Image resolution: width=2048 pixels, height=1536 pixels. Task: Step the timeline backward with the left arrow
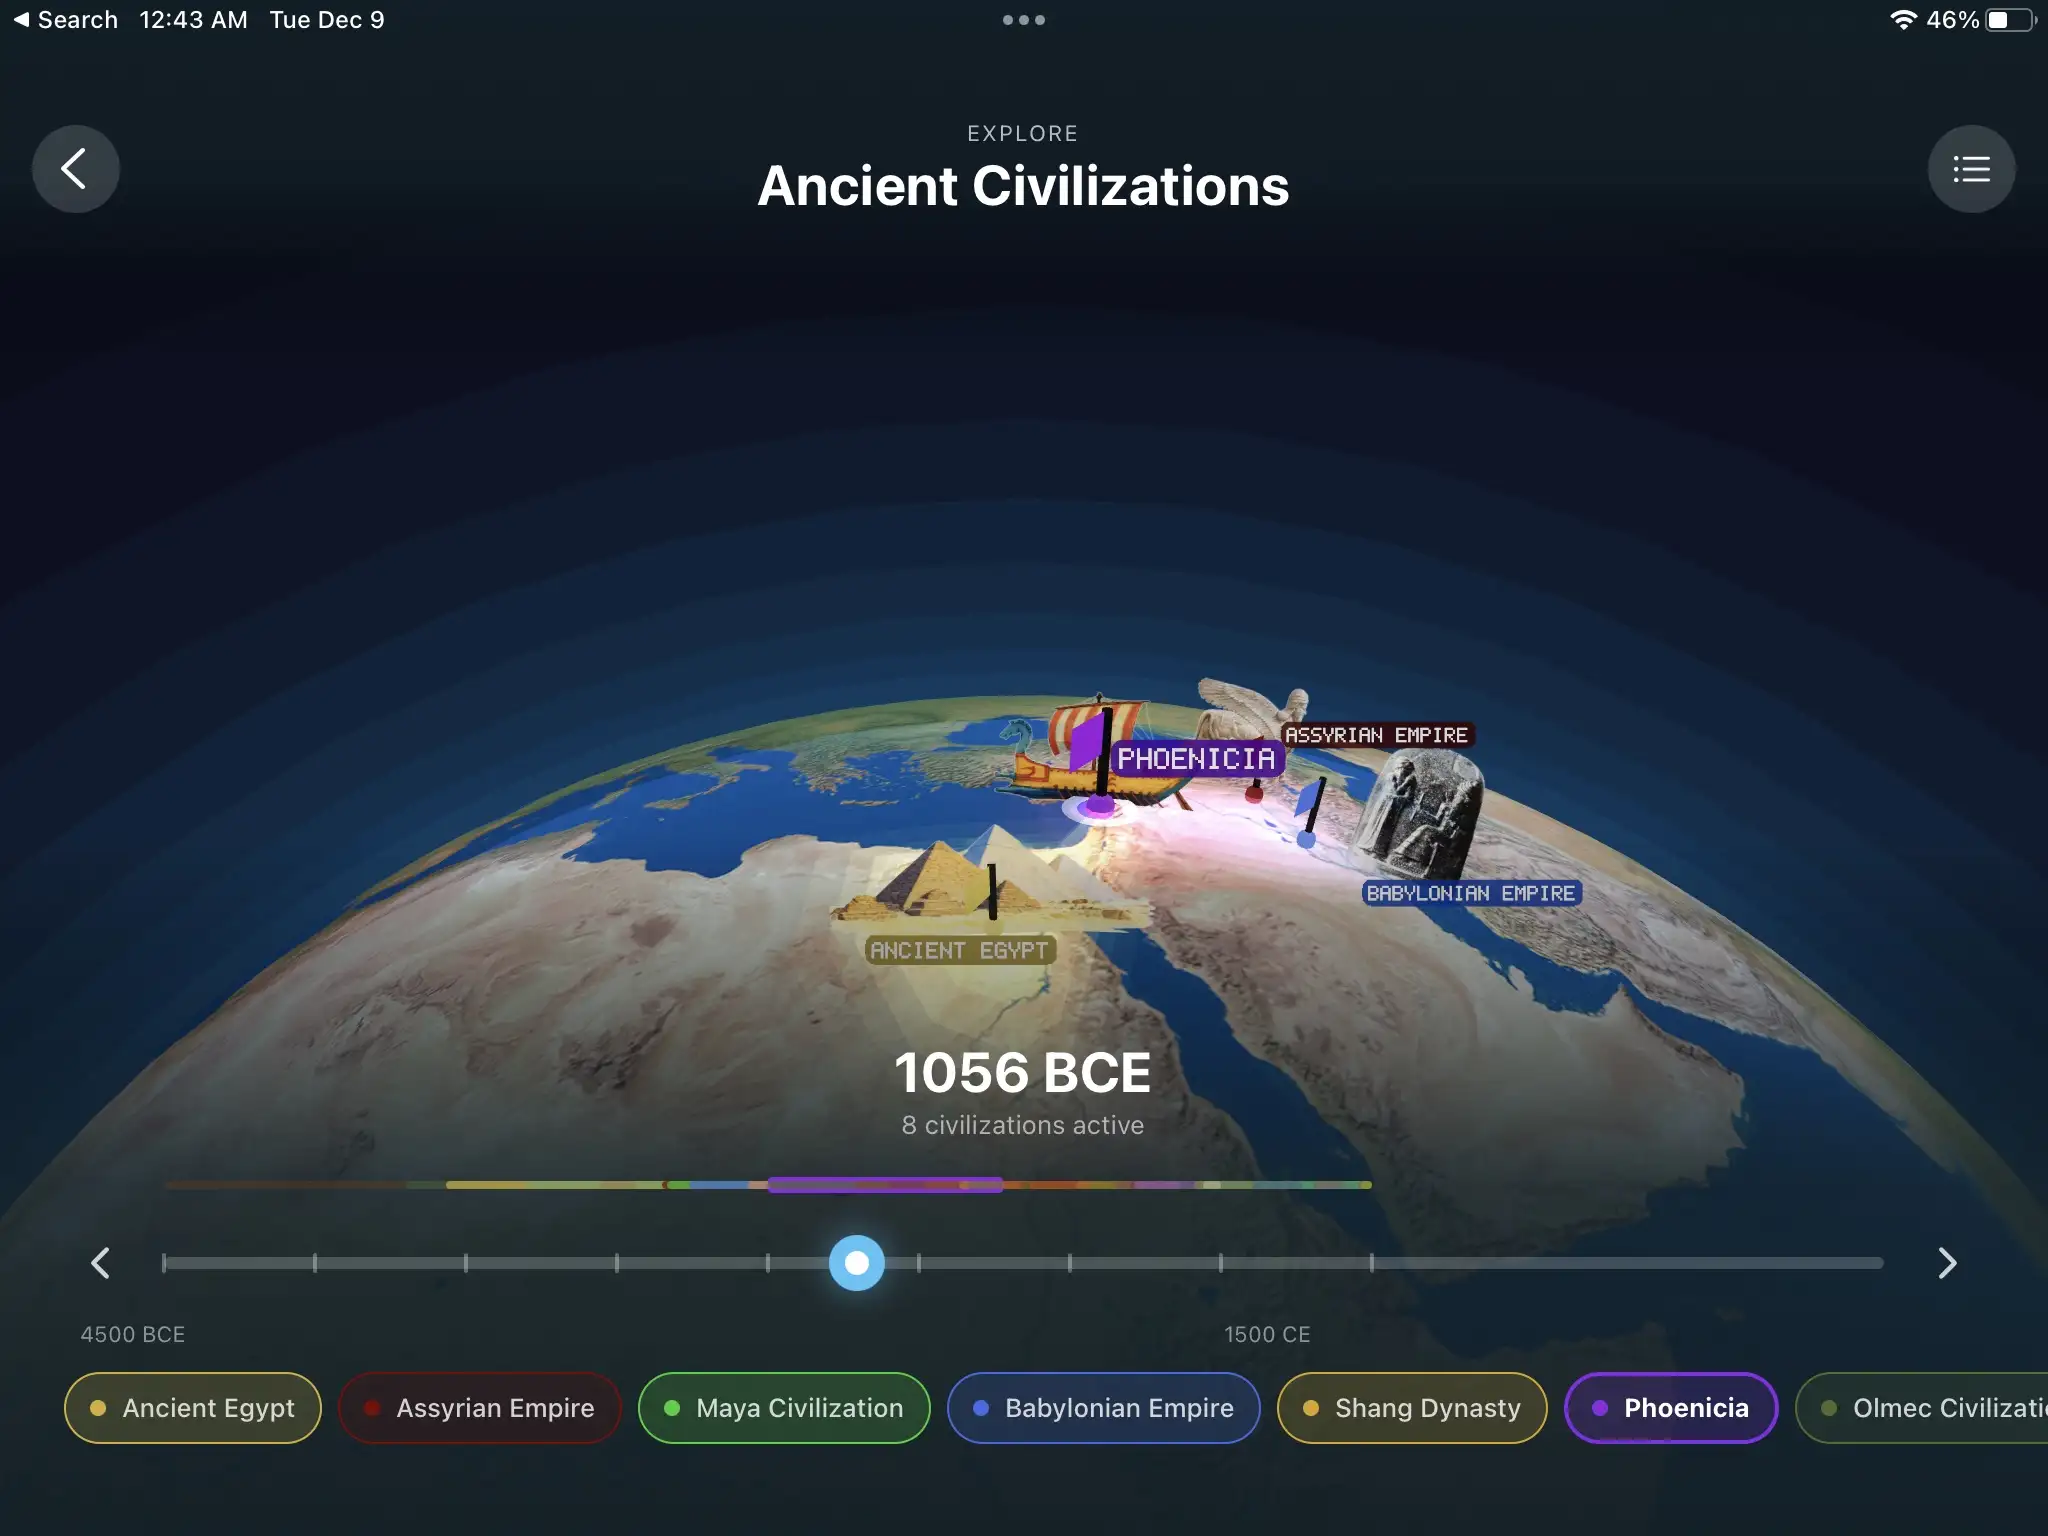tap(100, 1263)
